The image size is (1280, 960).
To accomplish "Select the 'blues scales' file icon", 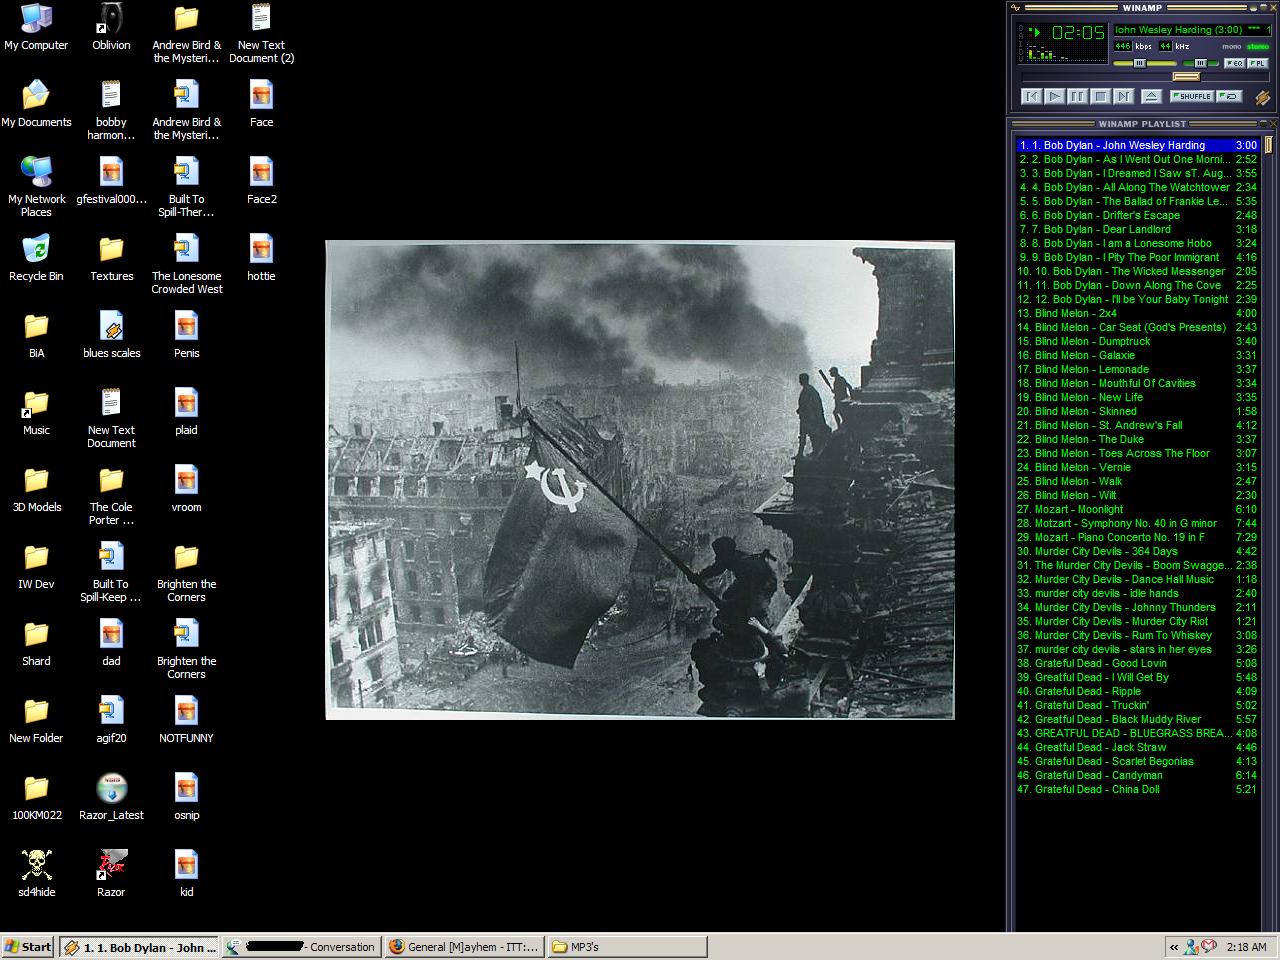I will coord(111,335).
